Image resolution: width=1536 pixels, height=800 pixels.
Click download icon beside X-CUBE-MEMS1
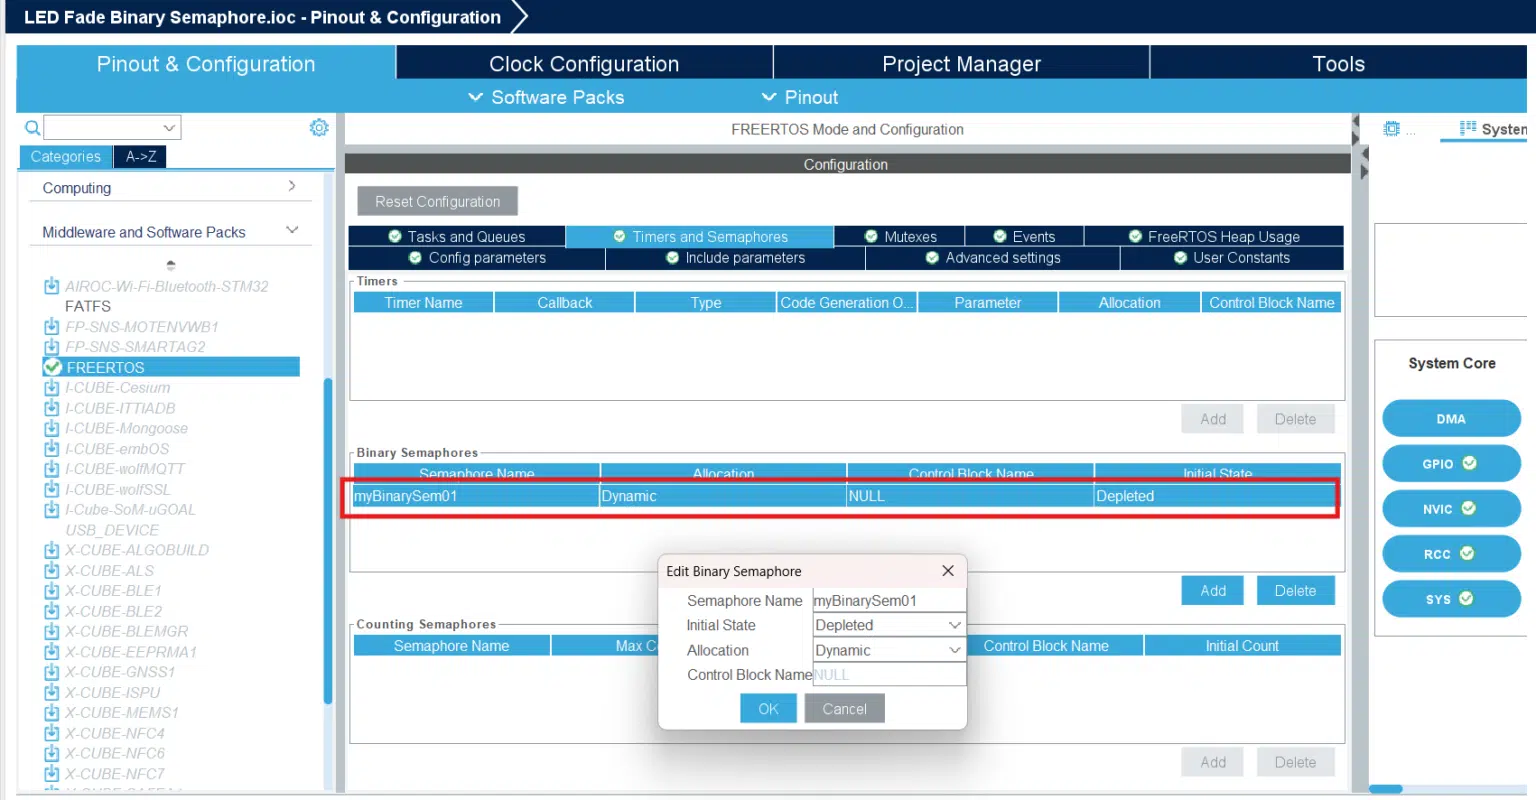point(52,713)
